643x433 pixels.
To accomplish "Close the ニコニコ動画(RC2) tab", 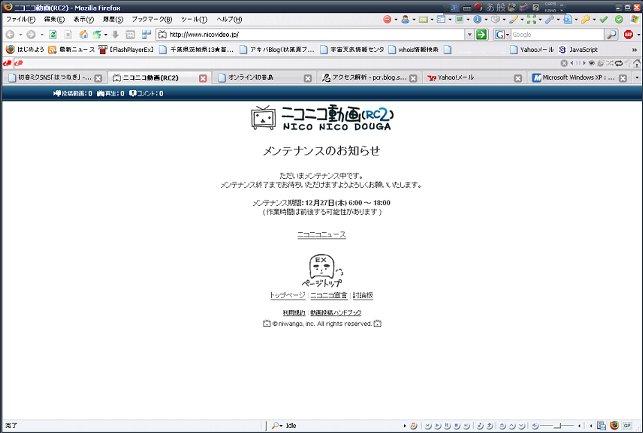I will (x=203, y=78).
